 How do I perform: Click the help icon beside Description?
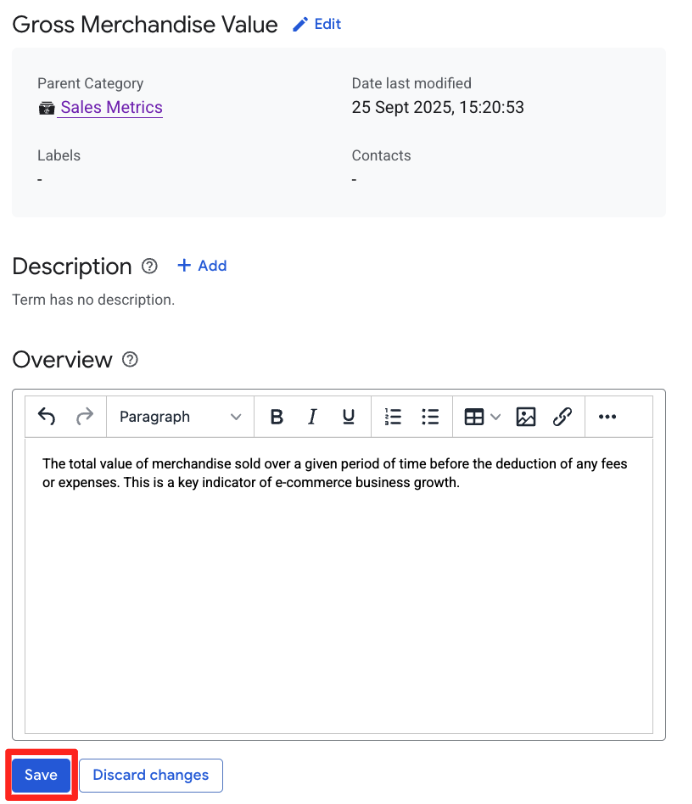[x=150, y=266]
